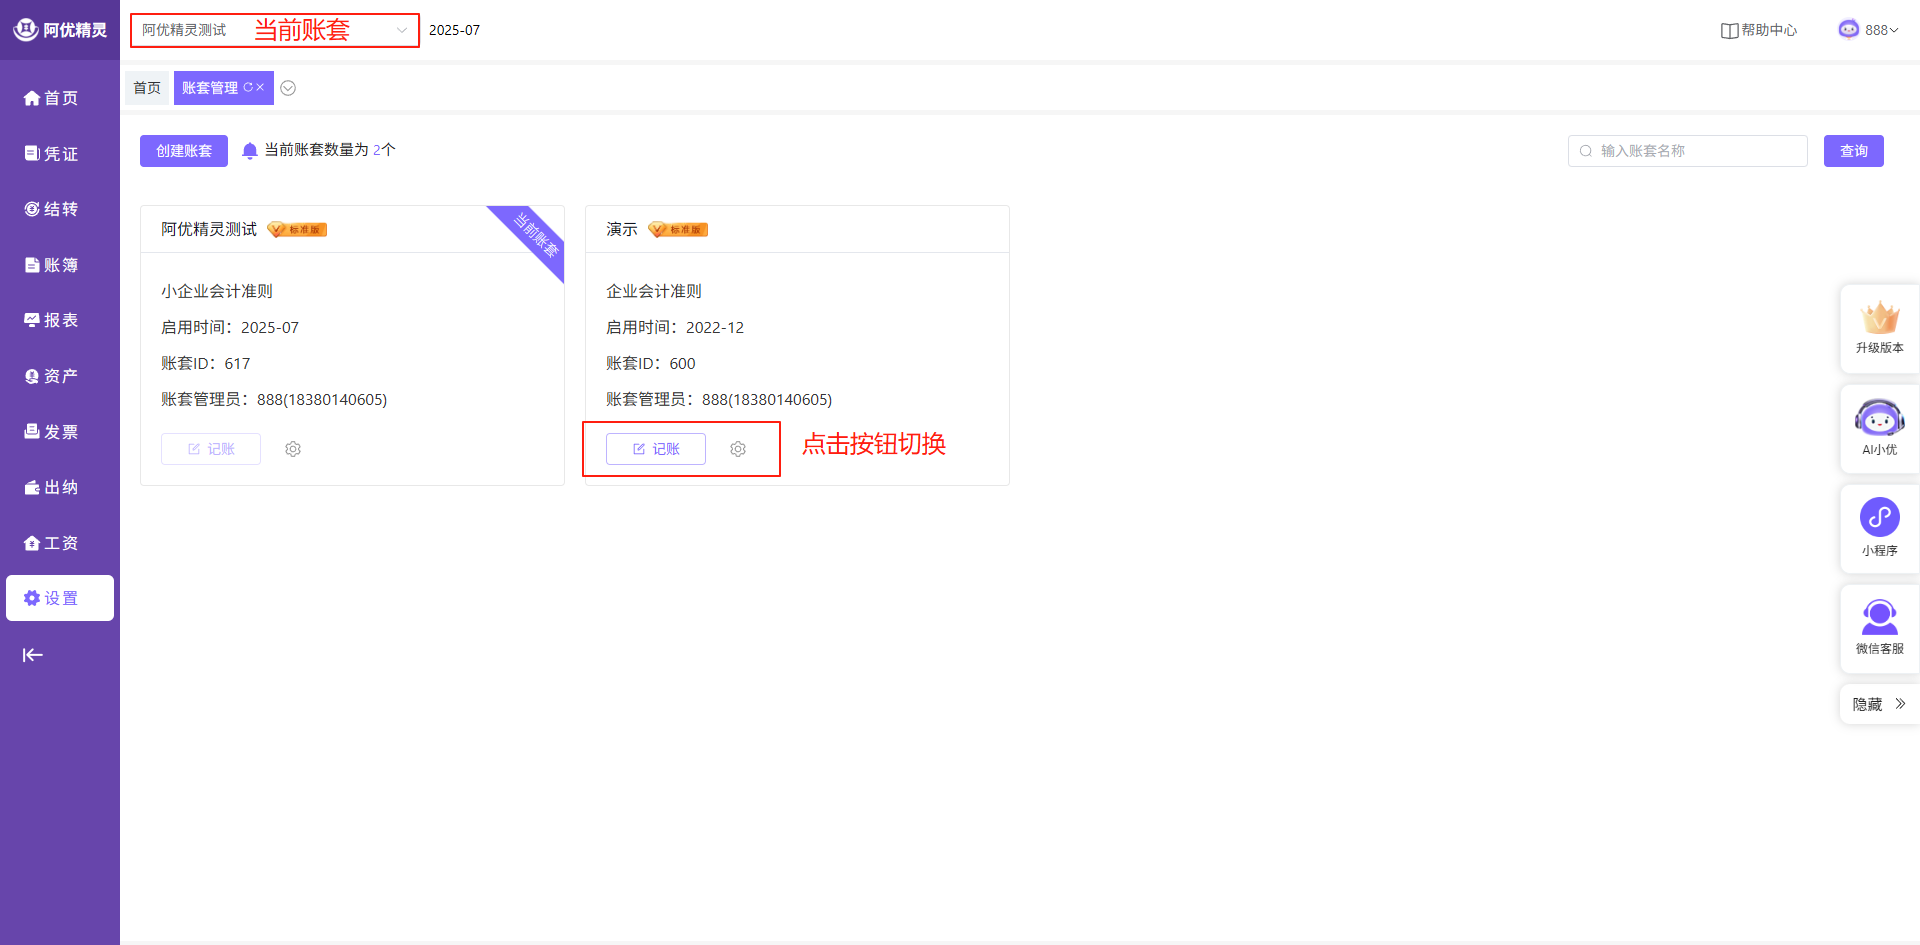1920x945 pixels.
Task: Click 记账 button on 演示 card
Action: tap(656, 449)
